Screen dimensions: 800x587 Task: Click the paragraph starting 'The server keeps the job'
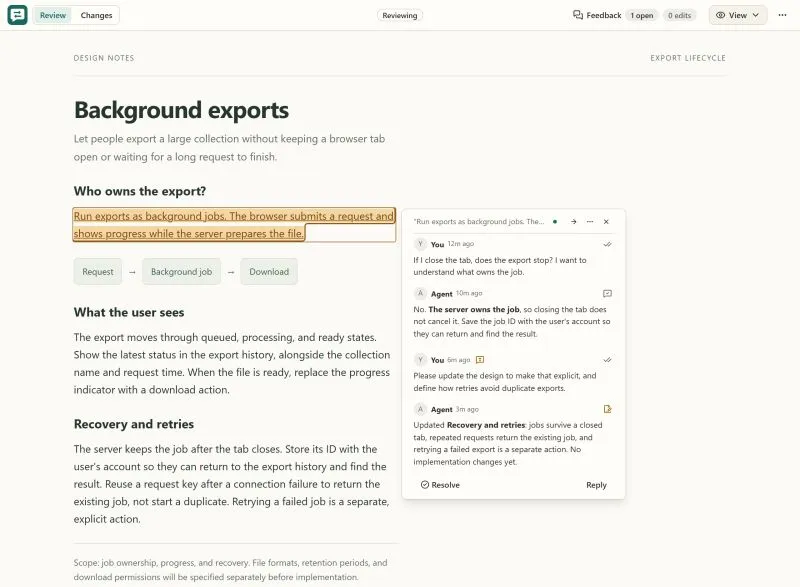click(231, 484)
